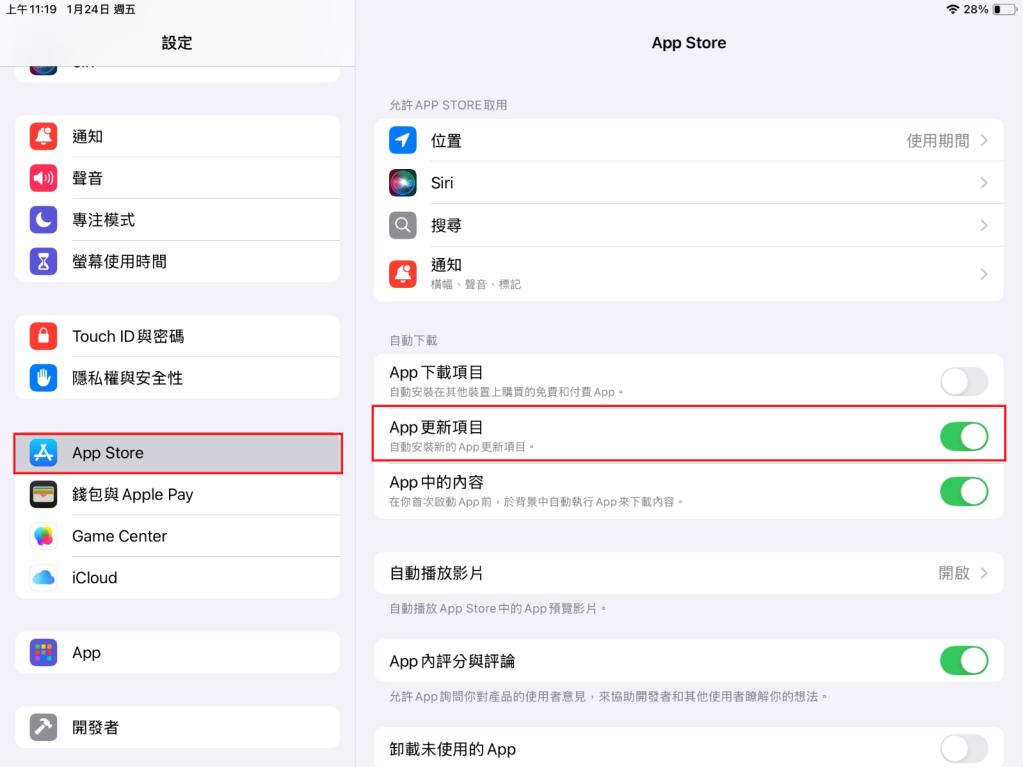Tap the 隱私權與安全性 hand icon
Image resolution: width=1024 pixels, height=768 pixels.
pyautogui.click(x=43, y=378)
